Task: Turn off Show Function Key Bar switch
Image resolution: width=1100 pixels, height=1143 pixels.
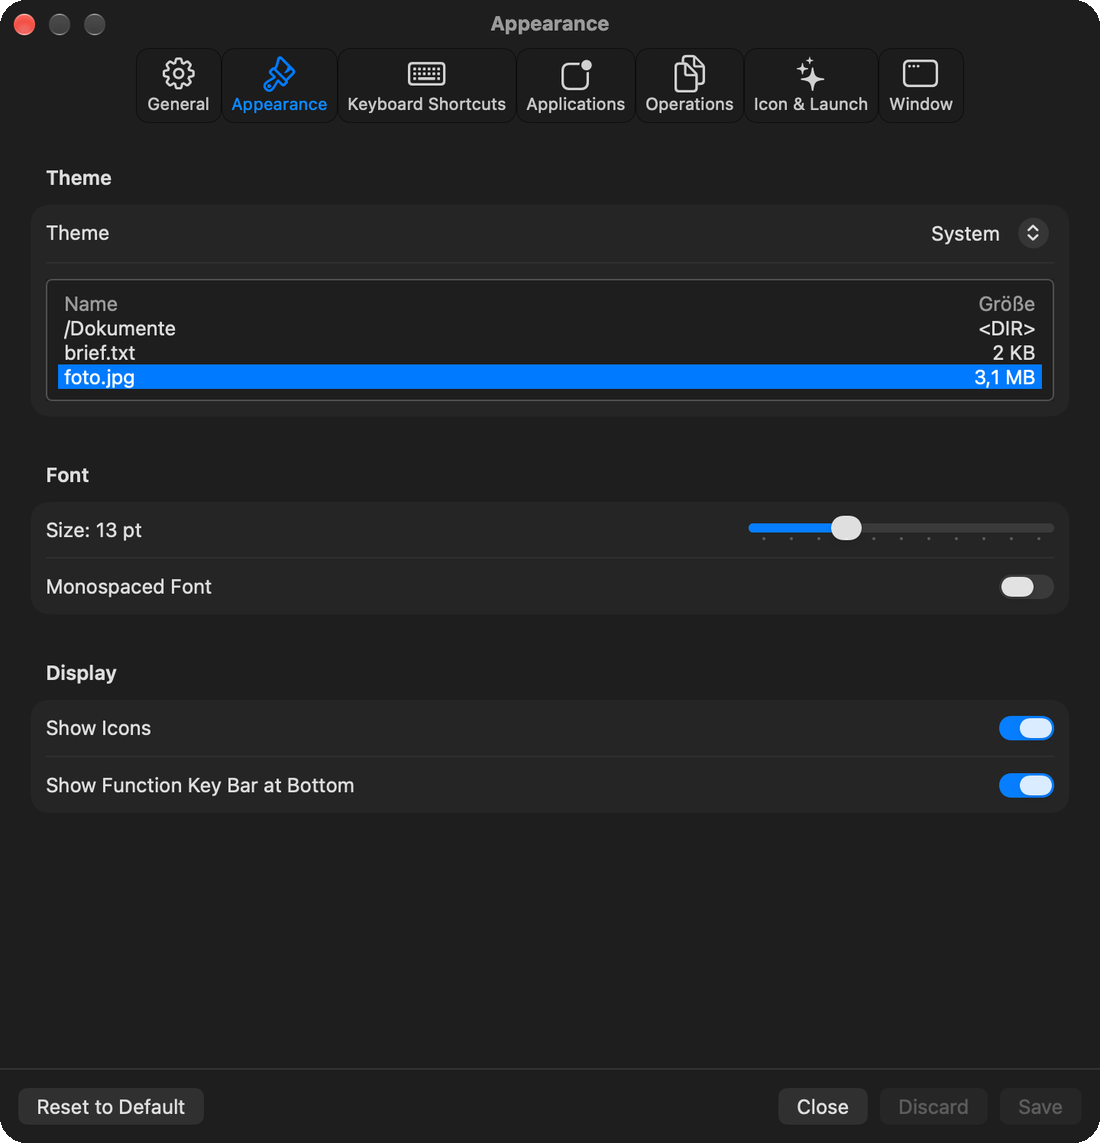Action: pyautogui.click(x=1026, y=785)
